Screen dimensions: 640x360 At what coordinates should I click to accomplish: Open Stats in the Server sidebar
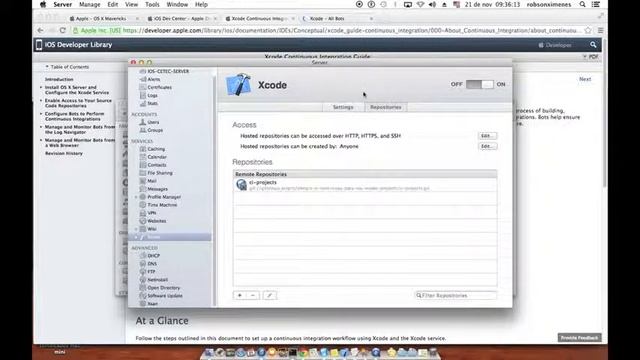point(152,103)
